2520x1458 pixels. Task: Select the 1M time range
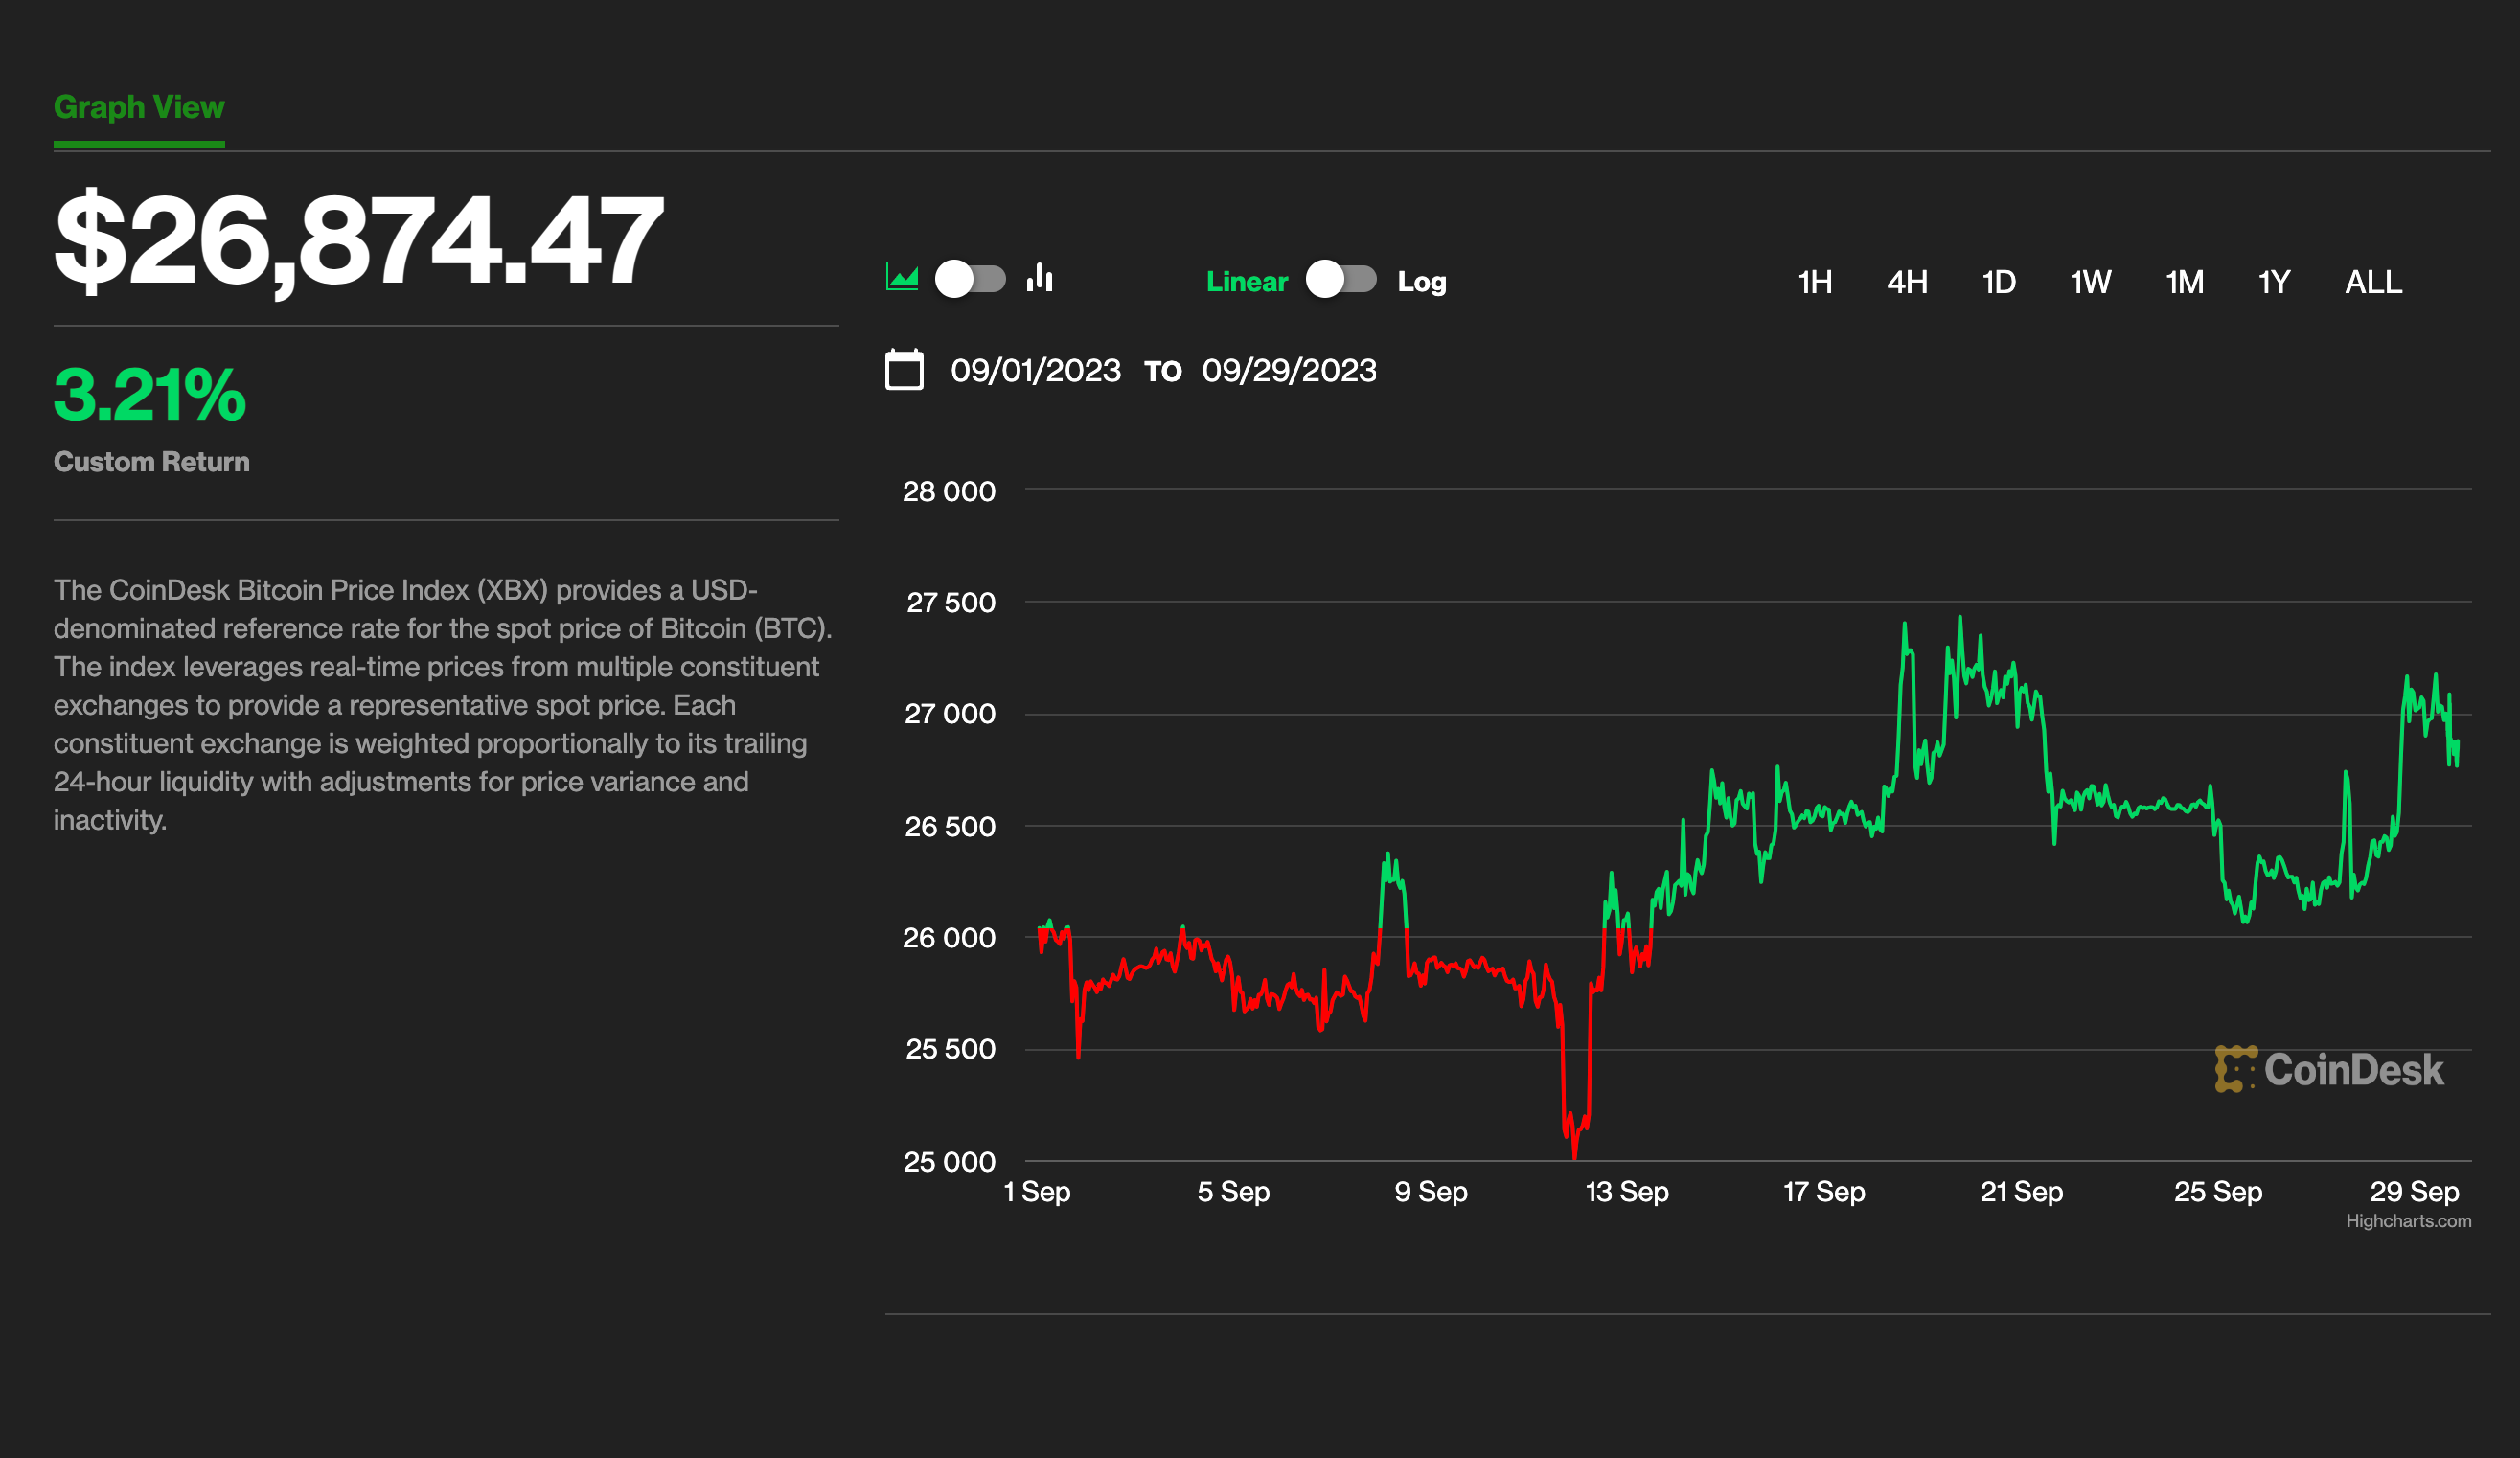[2184, 282]
